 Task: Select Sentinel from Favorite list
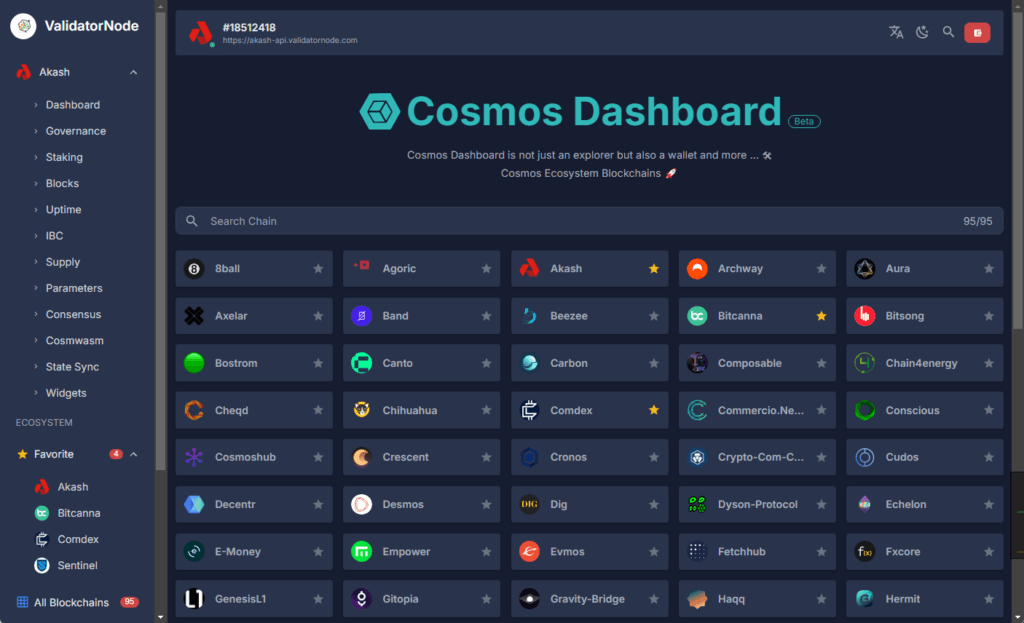pos(79,565)
